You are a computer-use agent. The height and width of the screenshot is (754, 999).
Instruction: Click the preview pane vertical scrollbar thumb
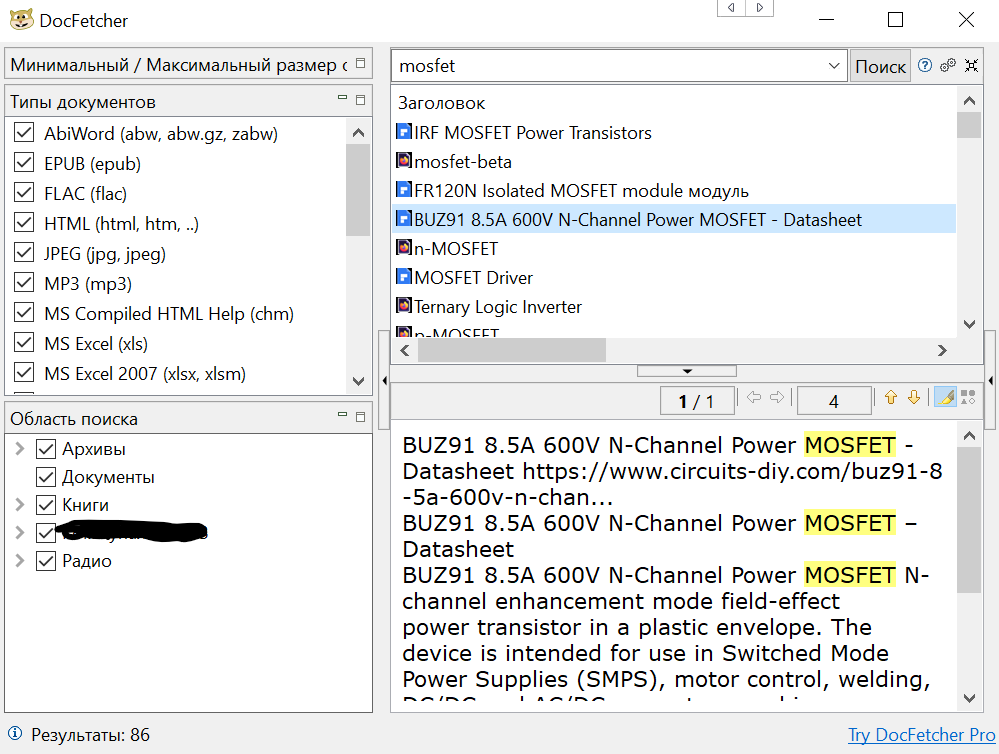[x=969, y=519]
